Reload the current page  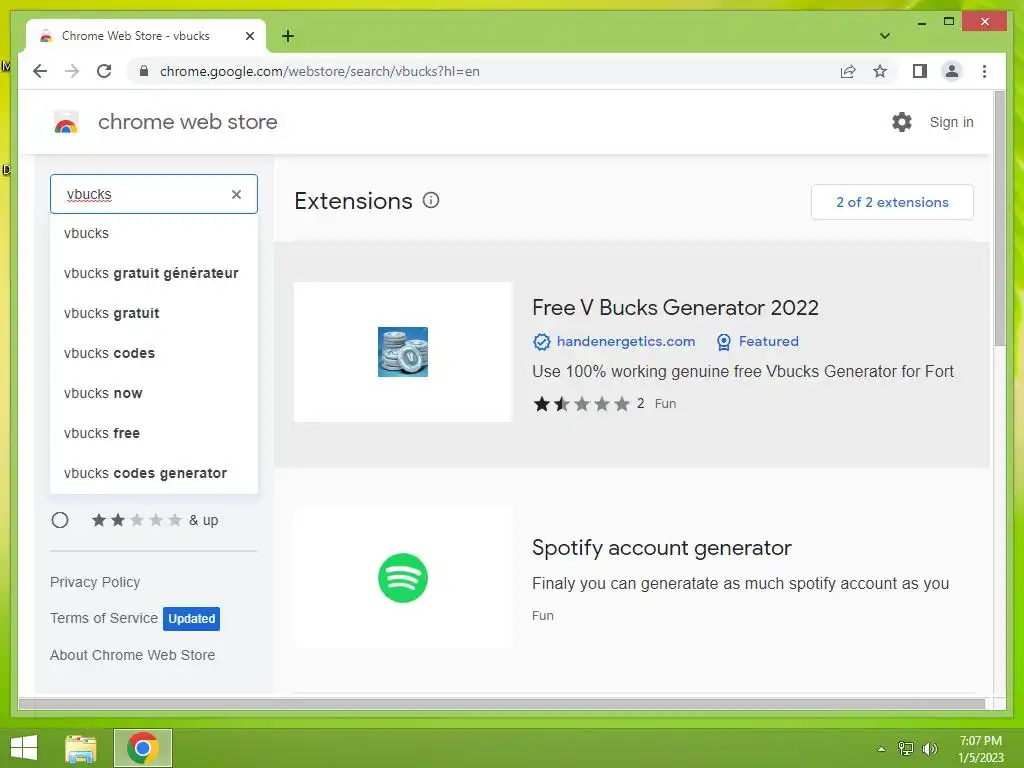(x=104, y=71)
